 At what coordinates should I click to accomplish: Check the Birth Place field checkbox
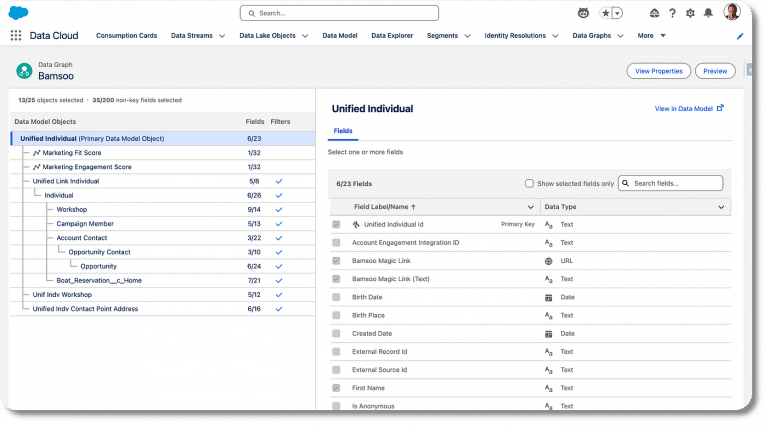pyautogui.click(x=336, y=315)
